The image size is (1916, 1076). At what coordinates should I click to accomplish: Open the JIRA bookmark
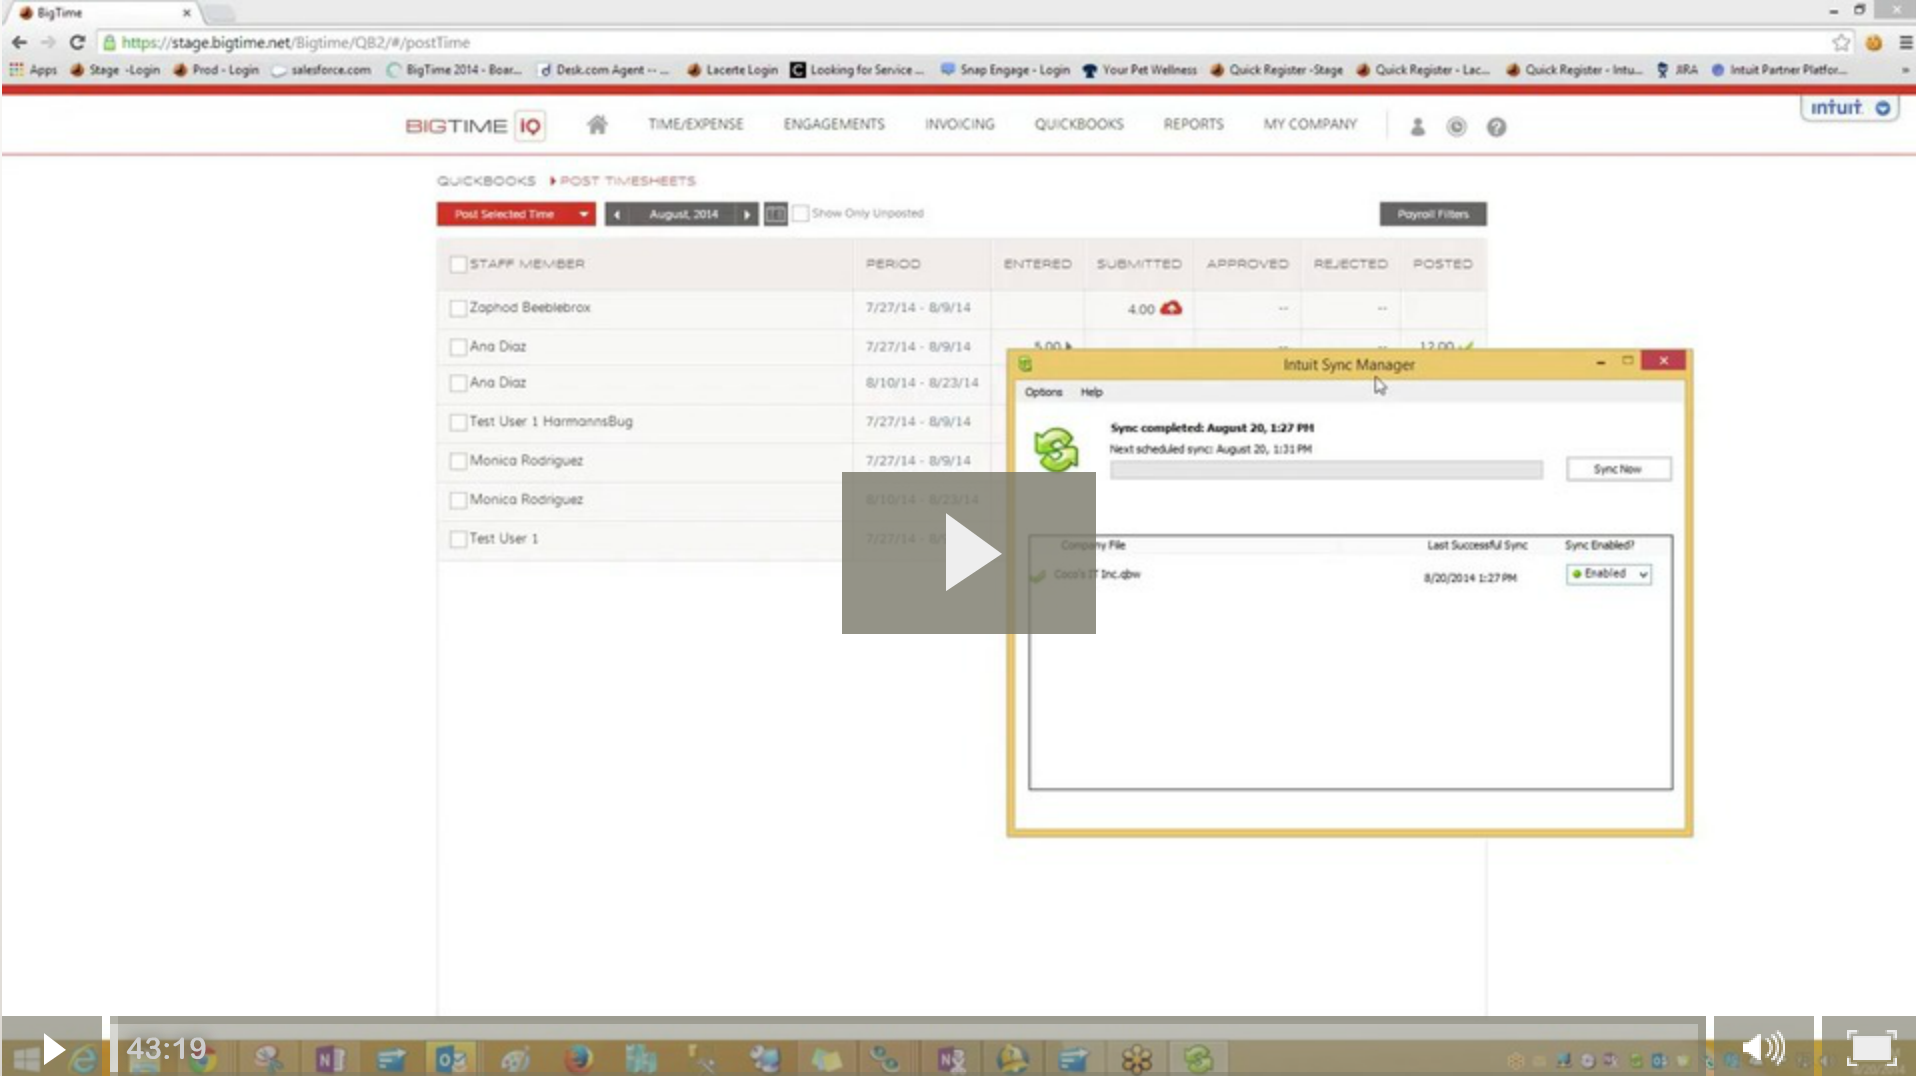tap(1677, 70)
